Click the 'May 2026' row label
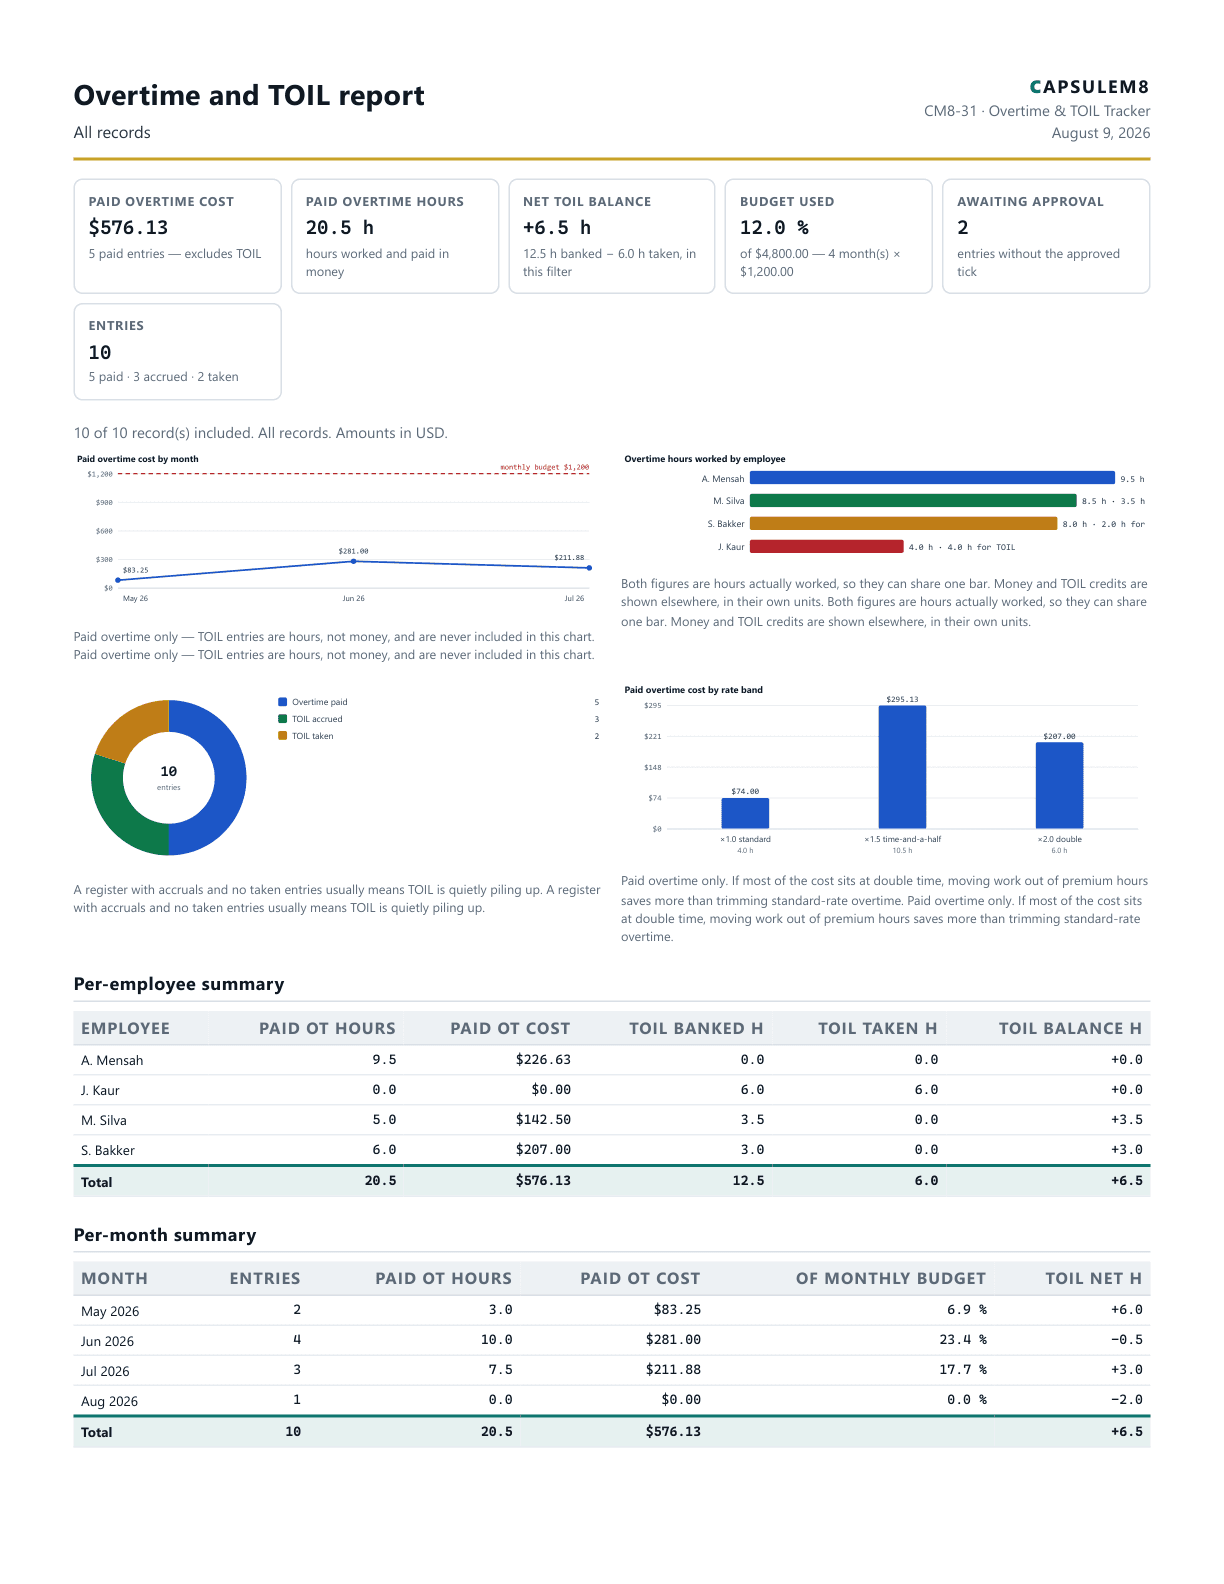The height and width of the screenshot is (1584, 1224). (x=110, y=1311)
